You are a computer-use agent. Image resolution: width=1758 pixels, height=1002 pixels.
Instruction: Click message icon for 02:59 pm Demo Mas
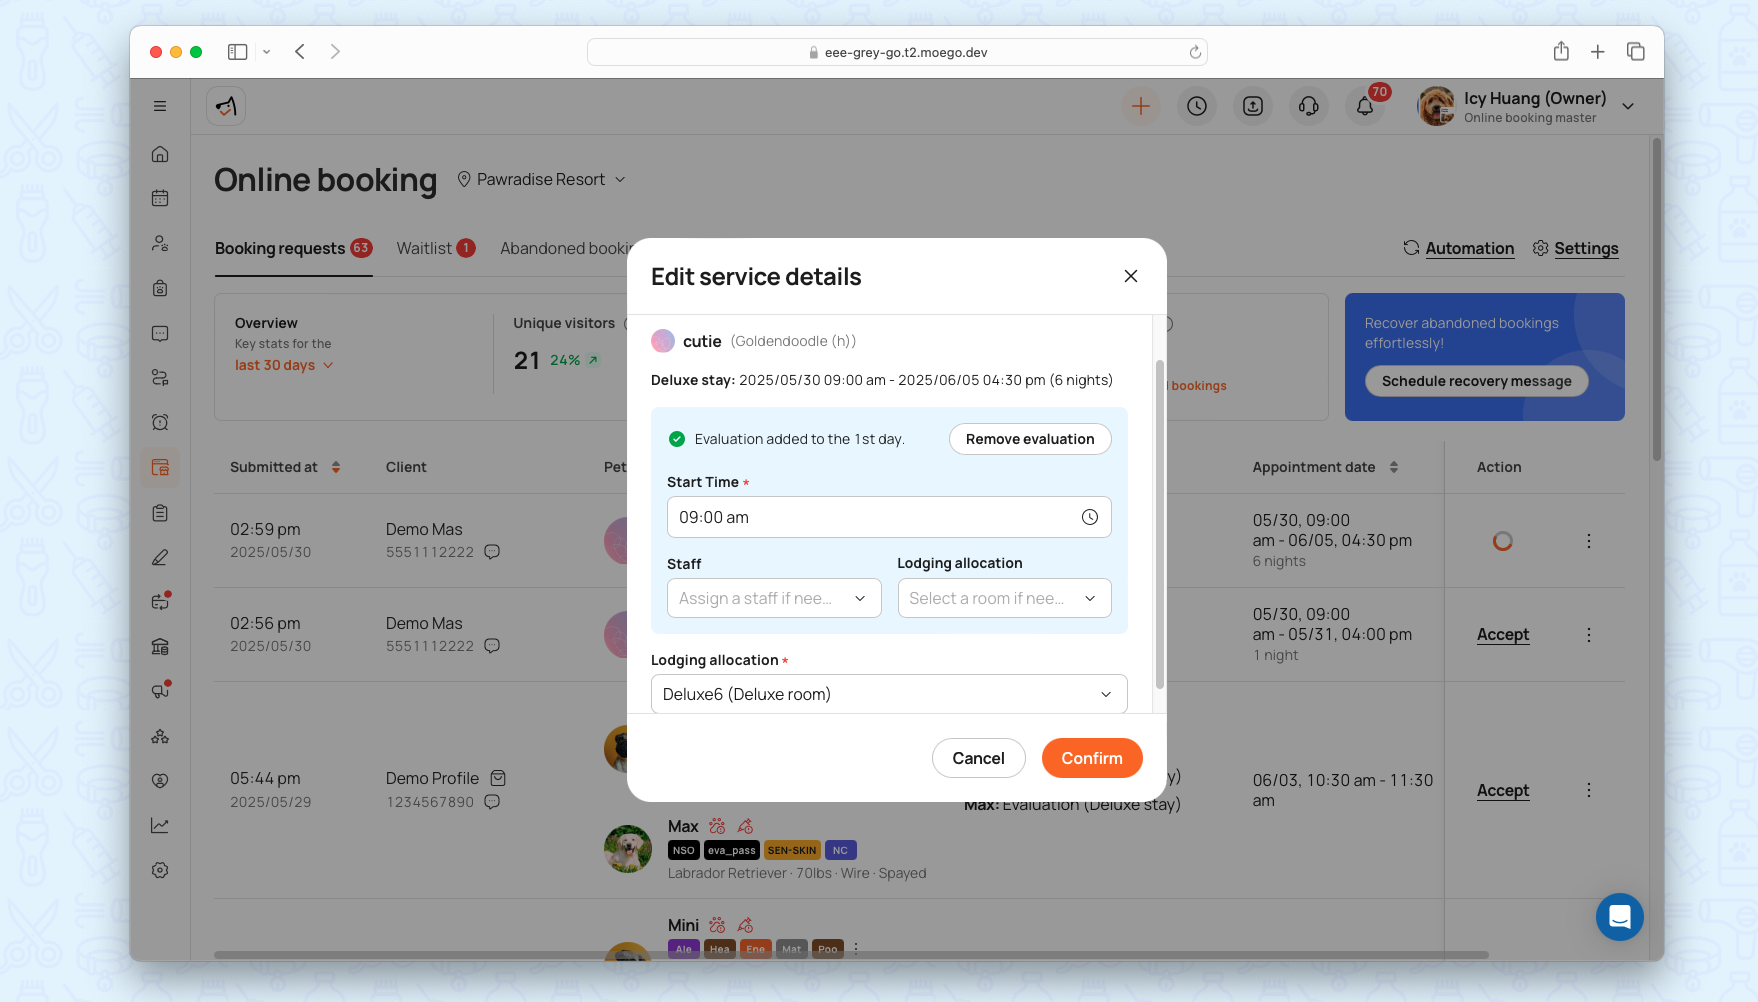pos(492,552)
